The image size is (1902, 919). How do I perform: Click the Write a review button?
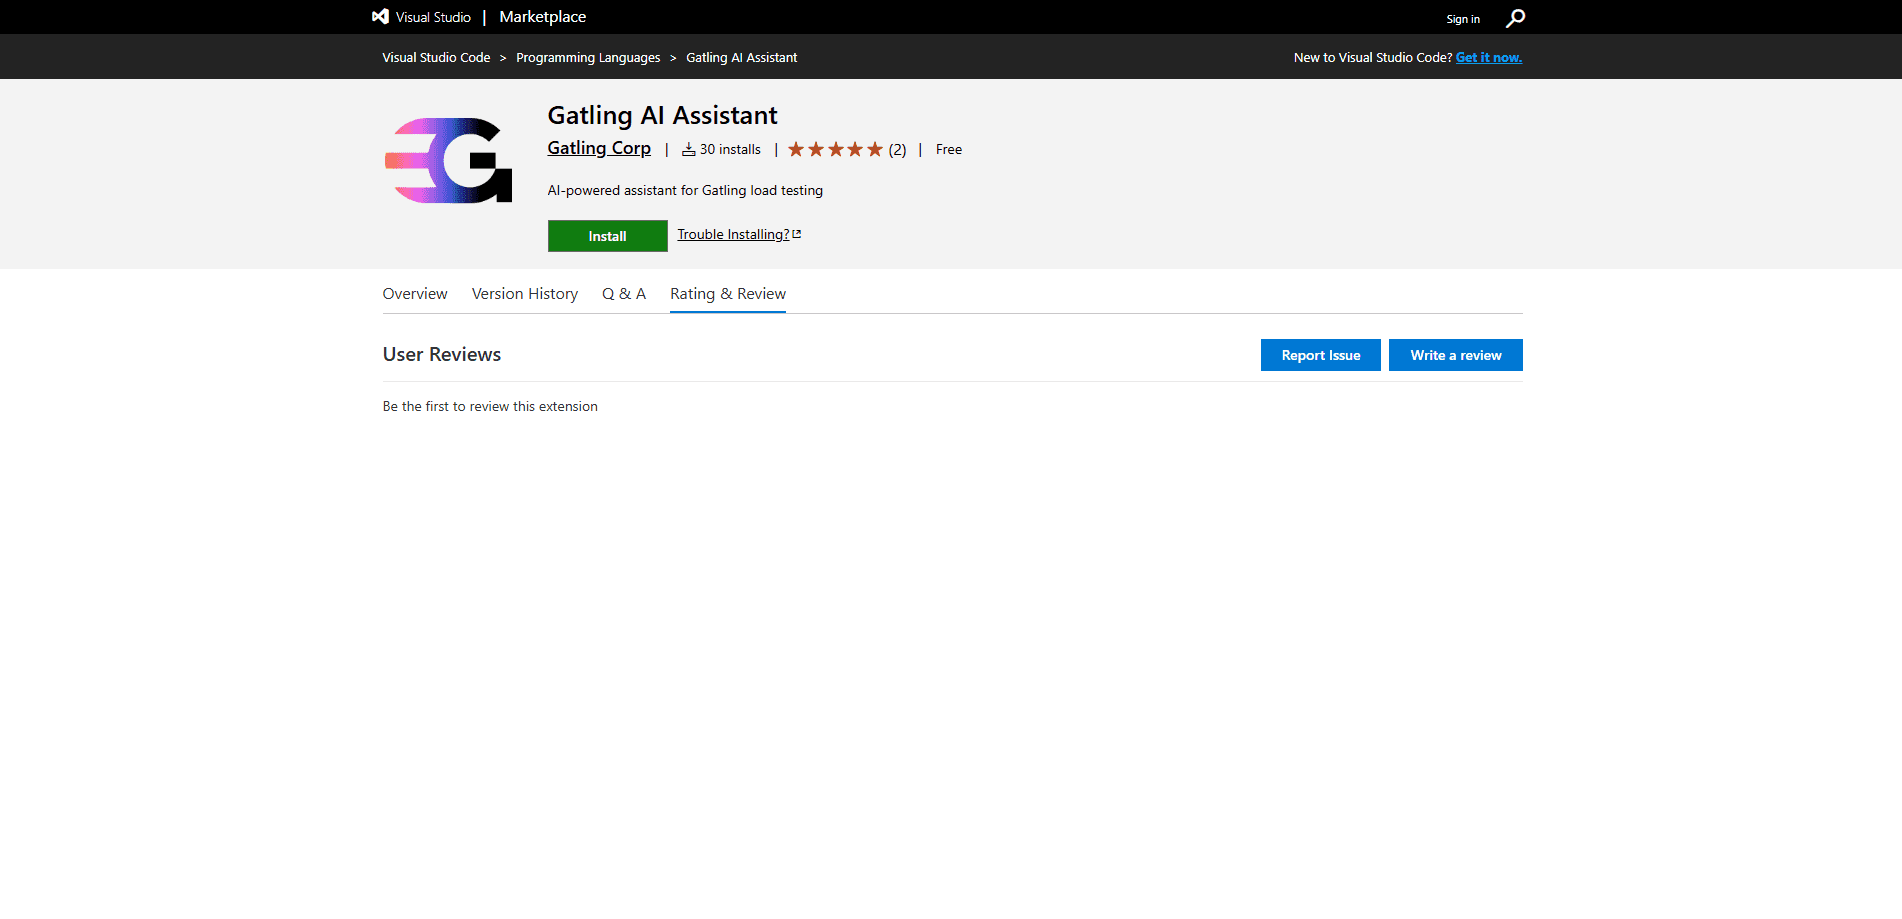click(1456, 355)
